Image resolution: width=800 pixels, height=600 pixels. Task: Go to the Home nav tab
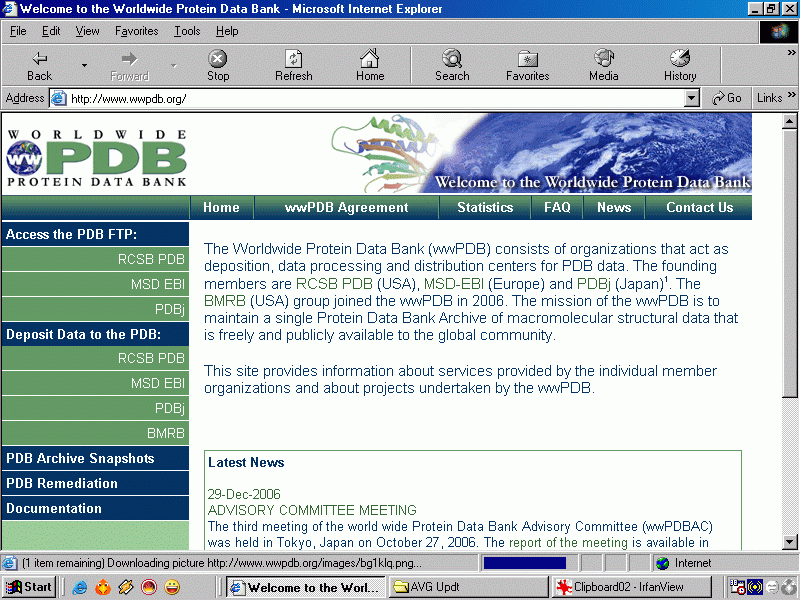coord(221,207)
